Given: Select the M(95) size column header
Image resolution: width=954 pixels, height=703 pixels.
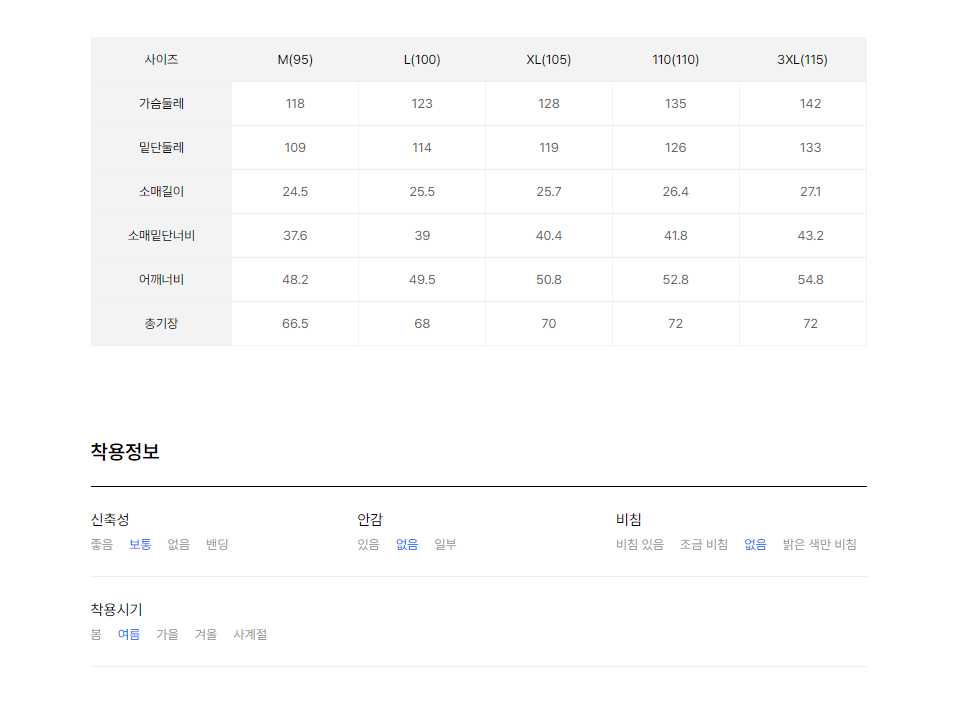Looking at the screenshot, I should click(295, 60).
